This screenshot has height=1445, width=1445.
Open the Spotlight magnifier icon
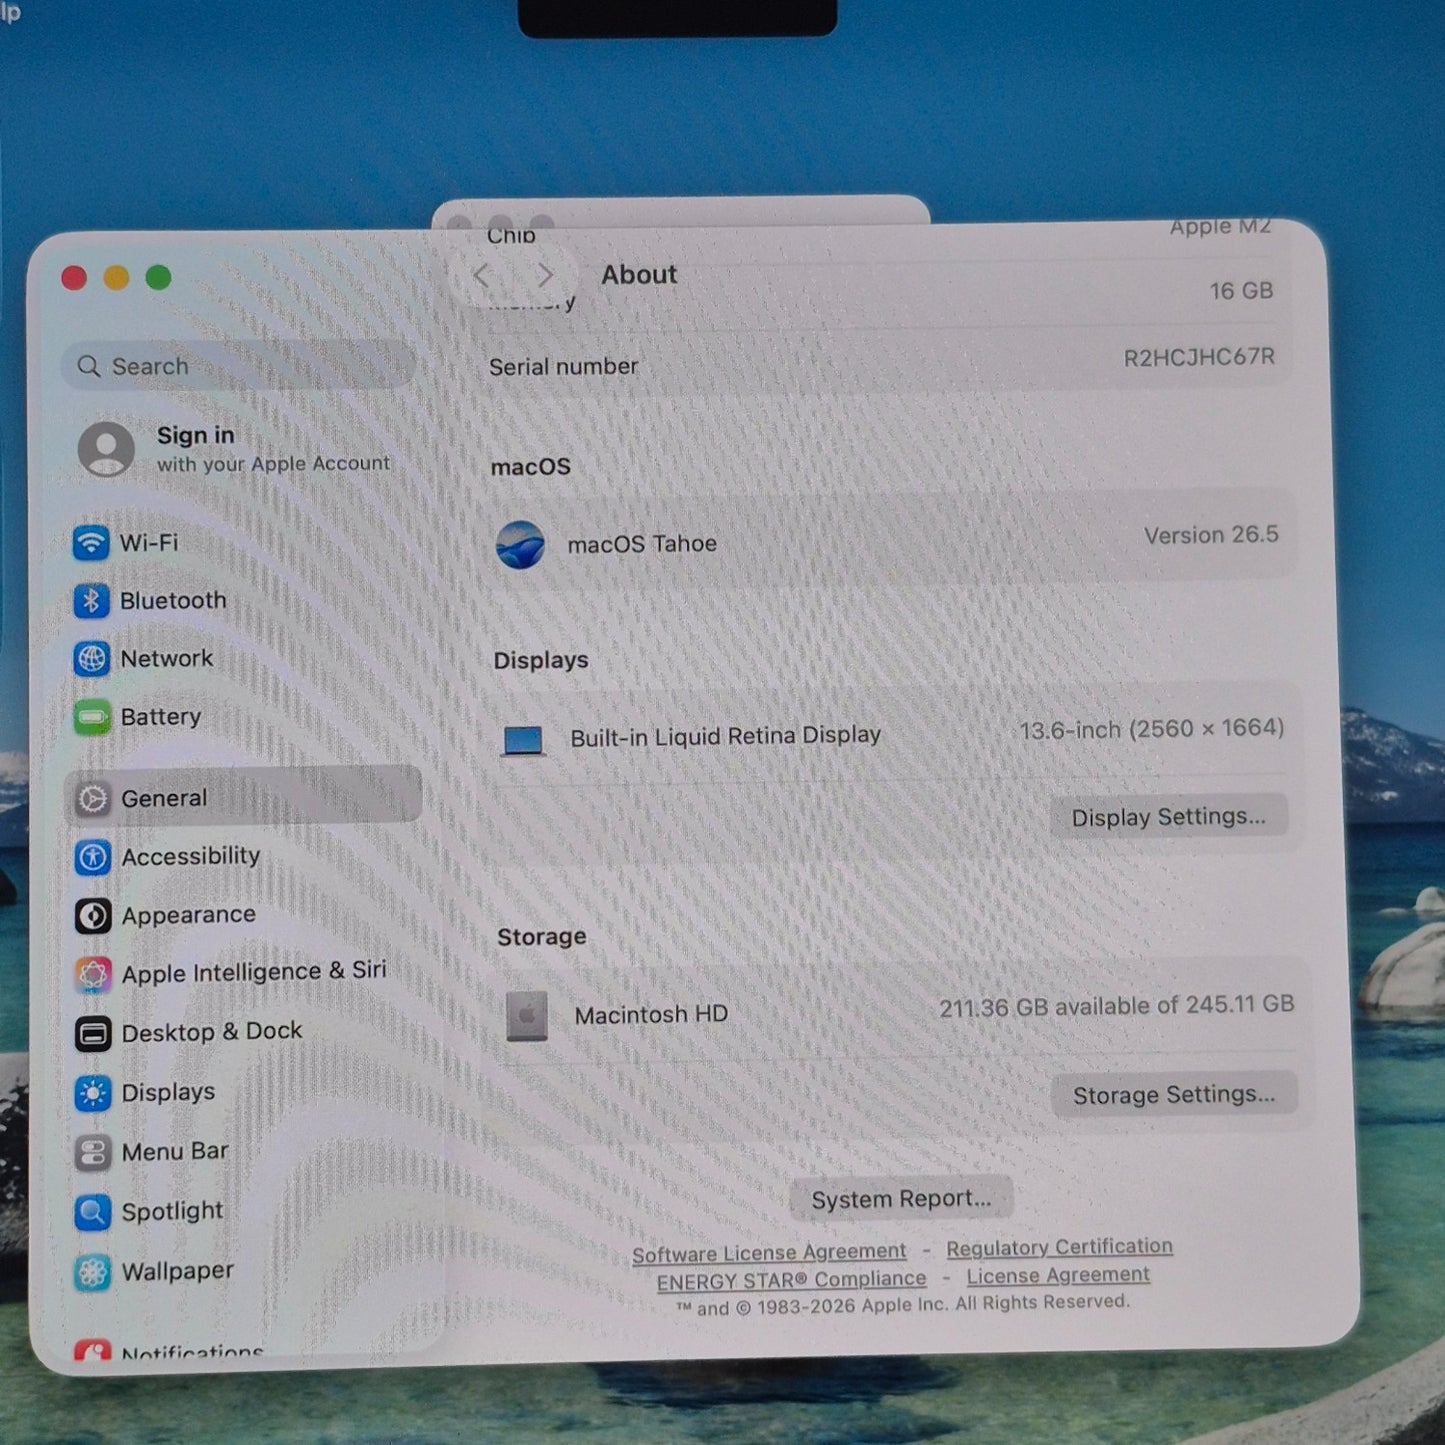point(93,1213)
